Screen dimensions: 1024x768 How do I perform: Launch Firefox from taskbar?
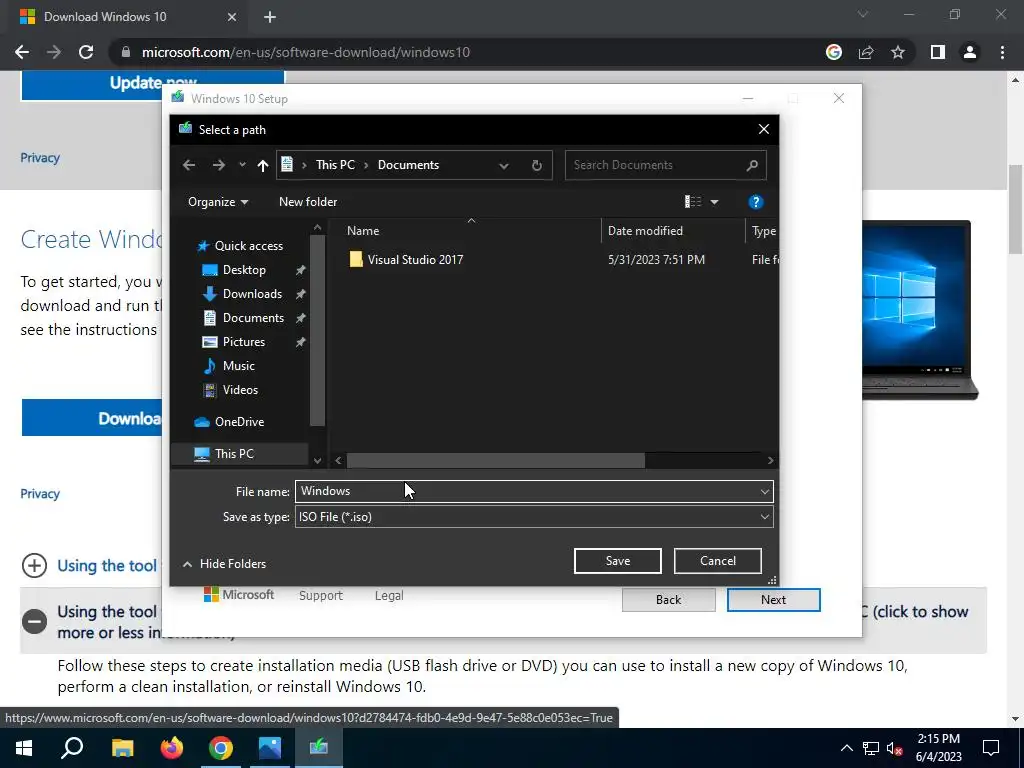pos(172,748)
